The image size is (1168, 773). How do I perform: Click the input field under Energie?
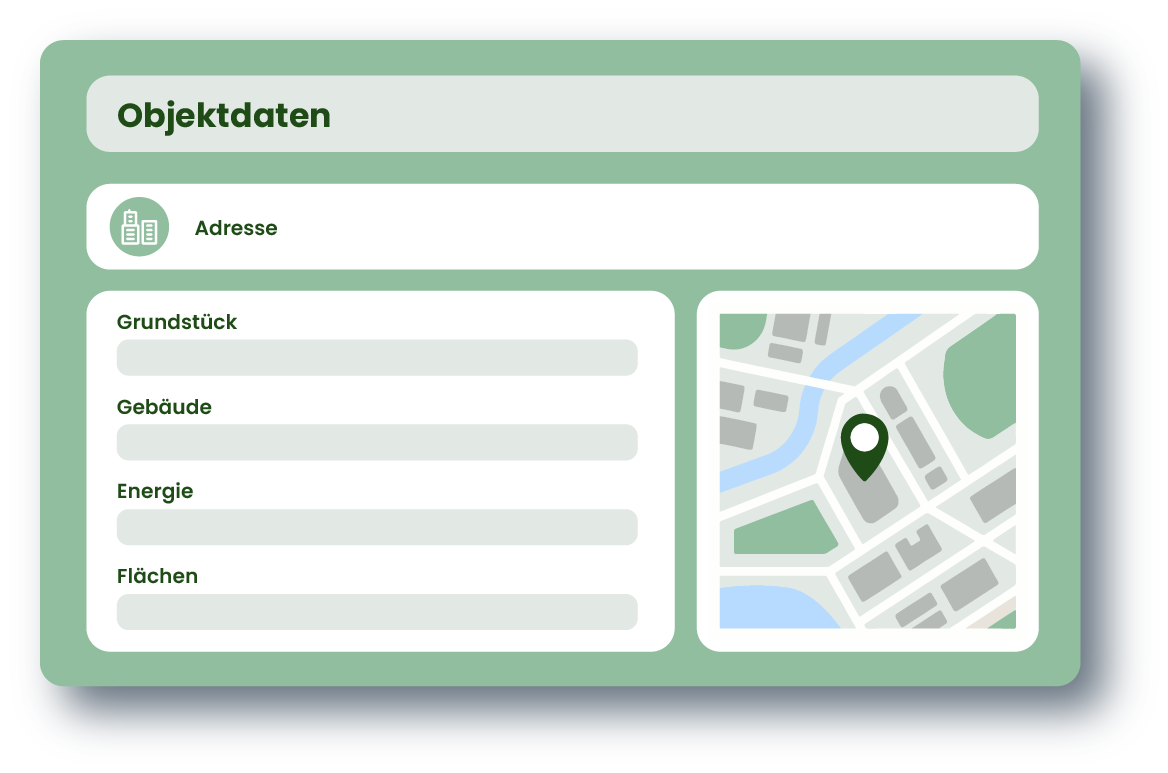377,527
